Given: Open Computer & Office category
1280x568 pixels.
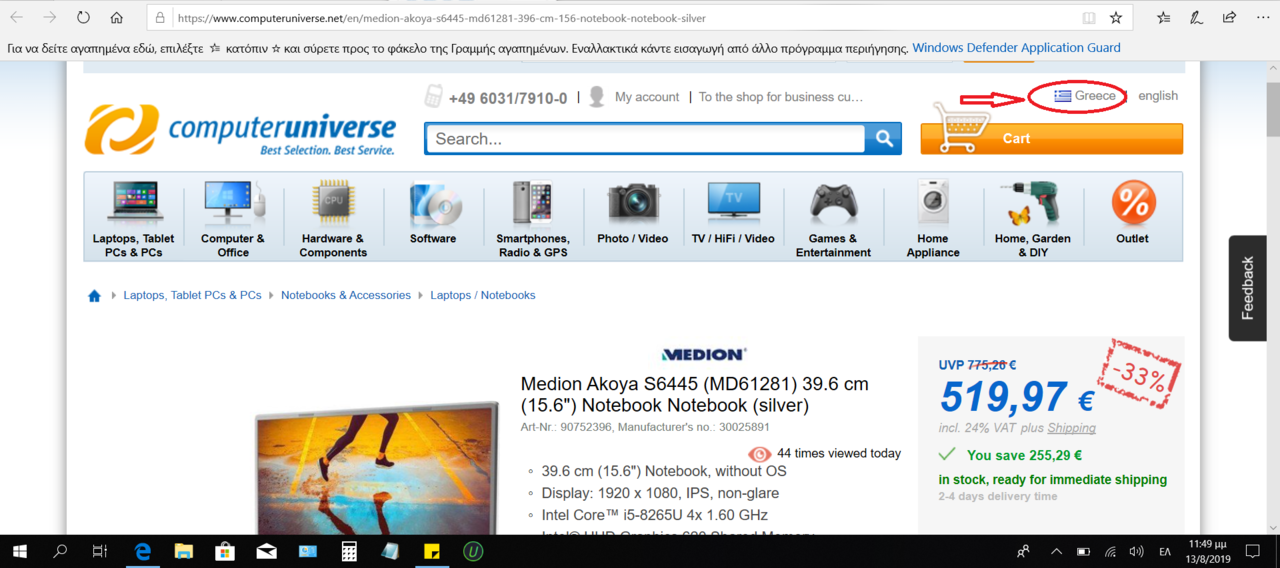Looking at the screenshot, I should pyautogui.click(x=233, y=219).
